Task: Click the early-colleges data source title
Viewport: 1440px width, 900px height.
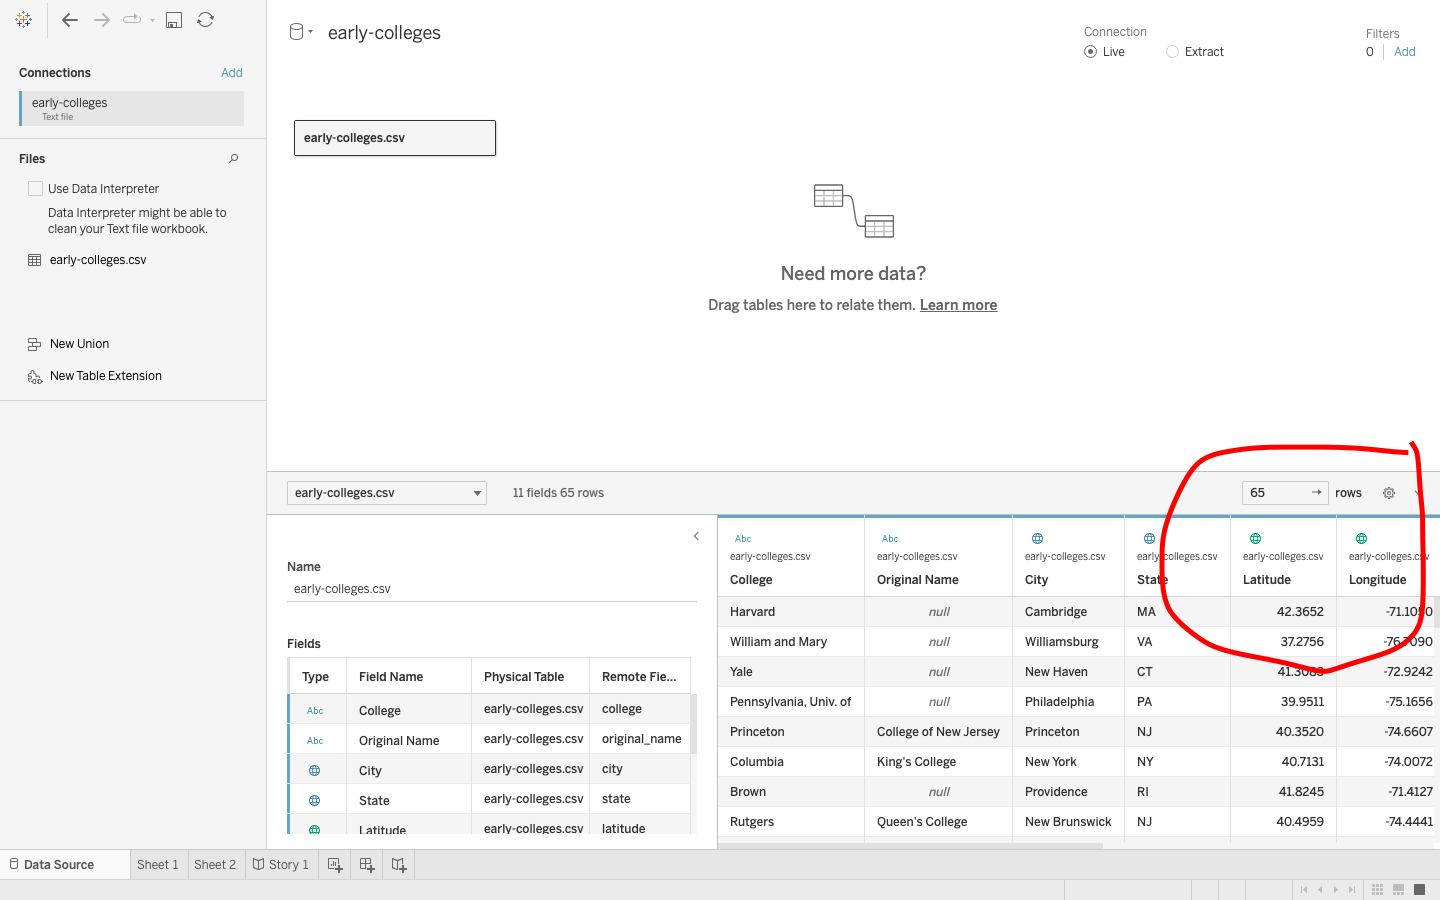Action: (384, 33)
